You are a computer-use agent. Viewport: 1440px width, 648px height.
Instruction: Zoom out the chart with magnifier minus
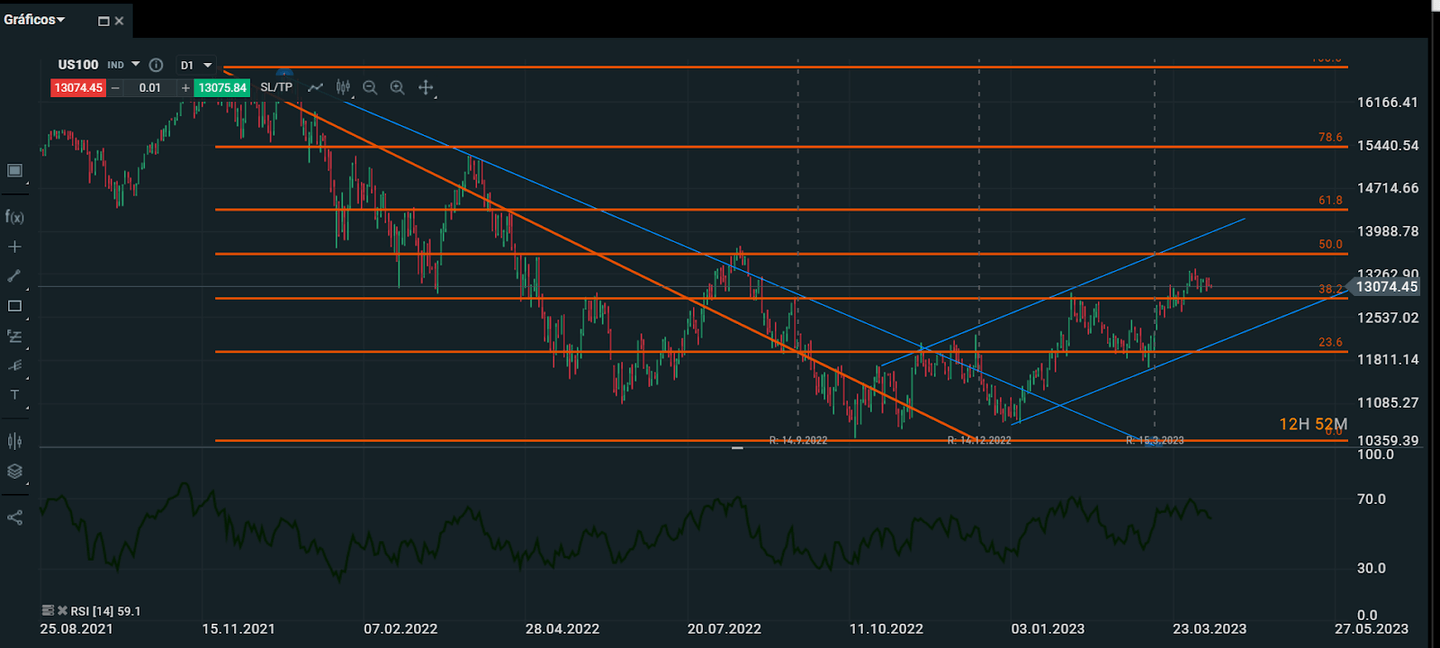tap(370, 88)
